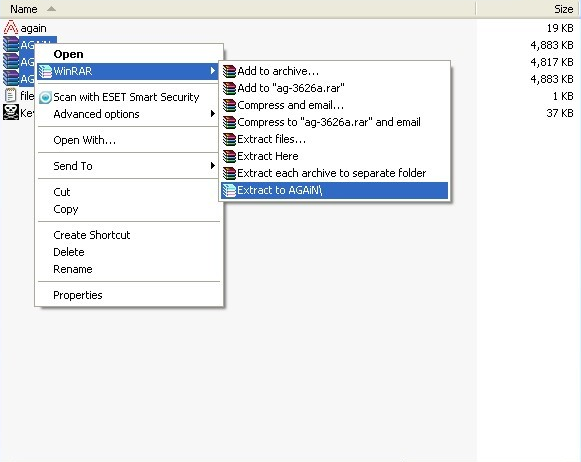Click the red A icon of the again file
The image size is (581, 462).
point(11,28)
